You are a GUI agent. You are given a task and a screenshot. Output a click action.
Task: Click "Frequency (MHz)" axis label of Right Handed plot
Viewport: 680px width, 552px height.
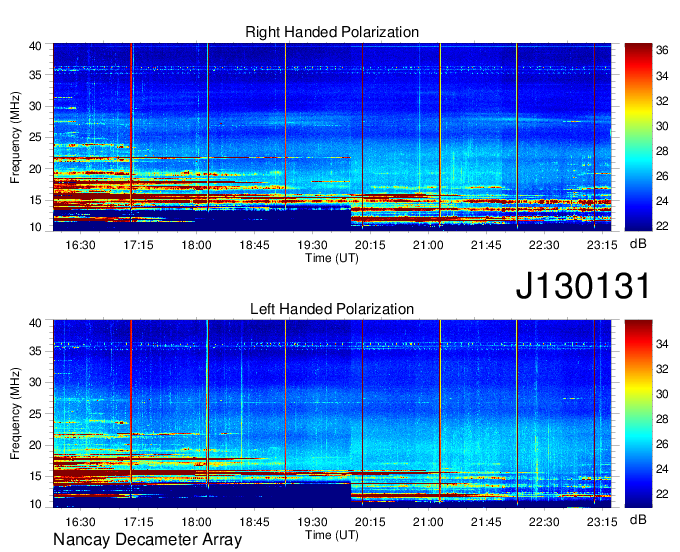[x=15, y=137]
